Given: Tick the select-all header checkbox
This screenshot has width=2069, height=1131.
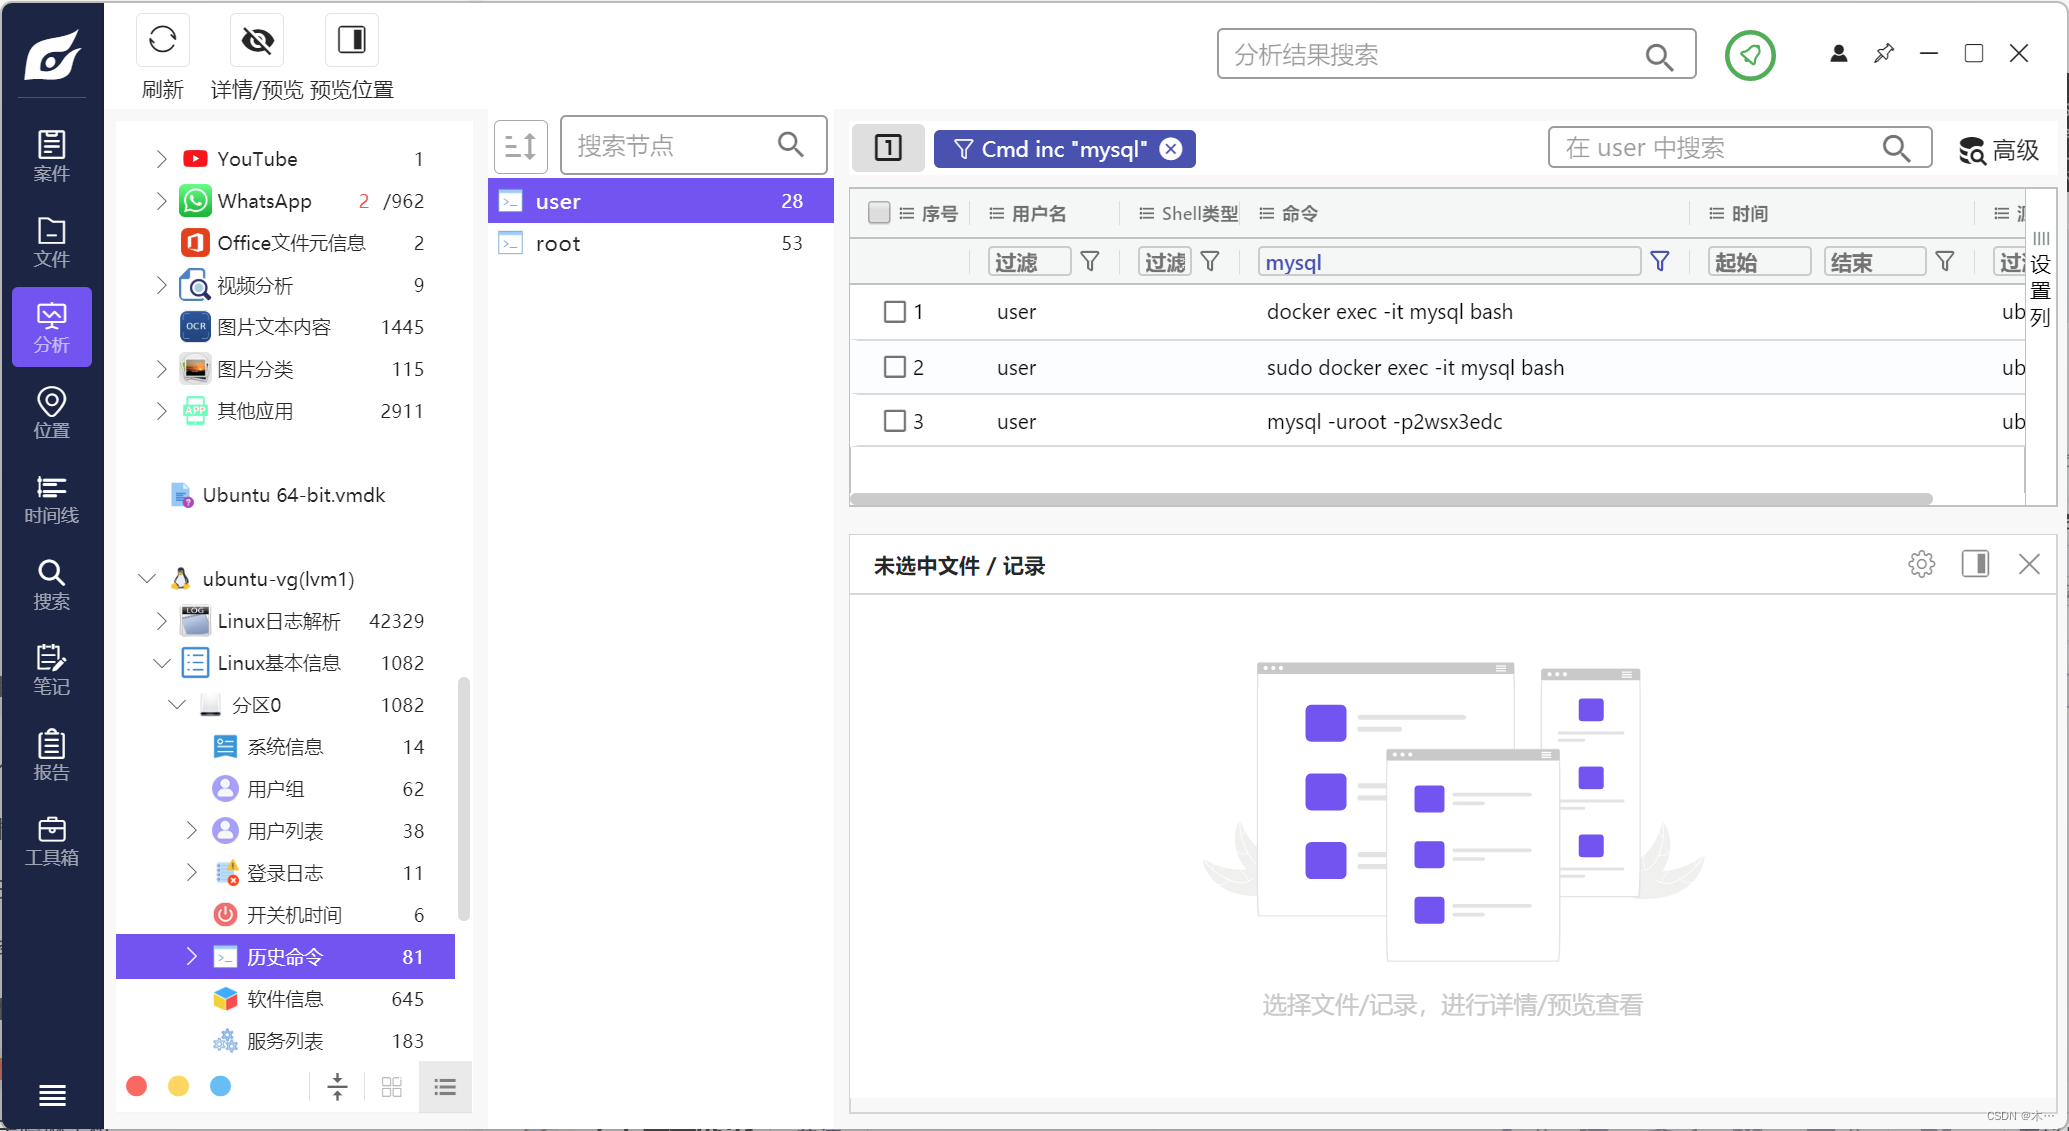Looking at the screenshot, I should click(879, 213).
